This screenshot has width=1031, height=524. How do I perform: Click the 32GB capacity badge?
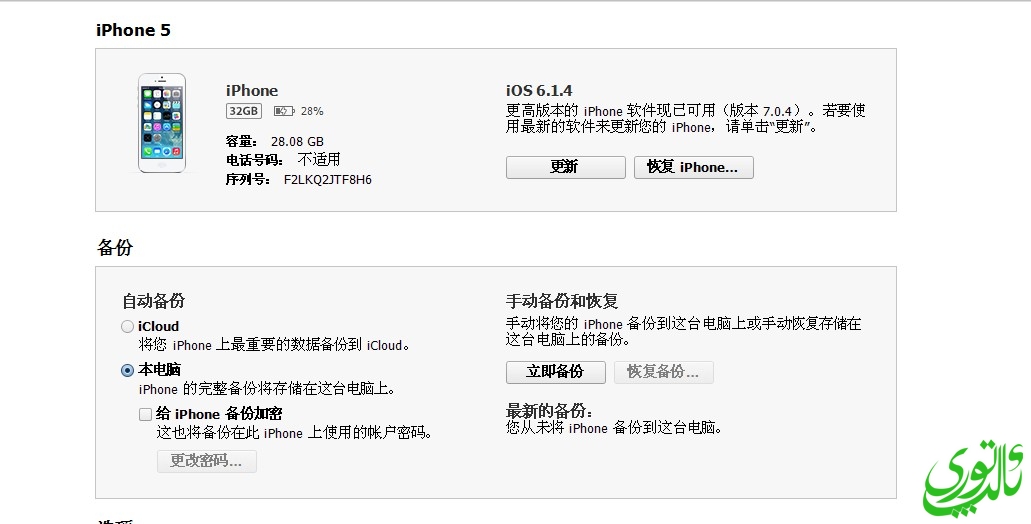coord(244,111)
